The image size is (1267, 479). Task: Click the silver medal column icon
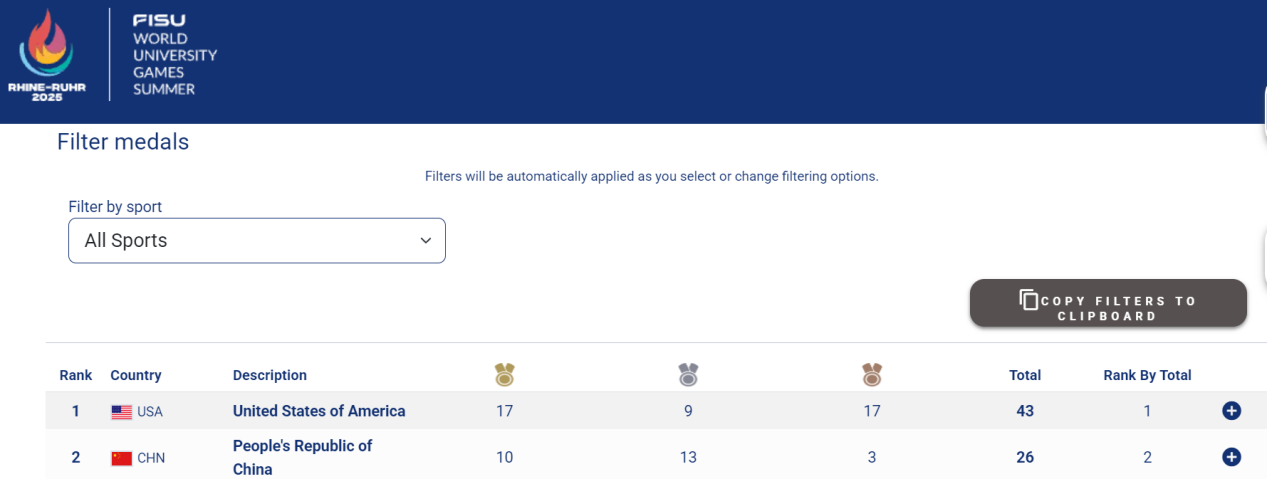[688, 375]
